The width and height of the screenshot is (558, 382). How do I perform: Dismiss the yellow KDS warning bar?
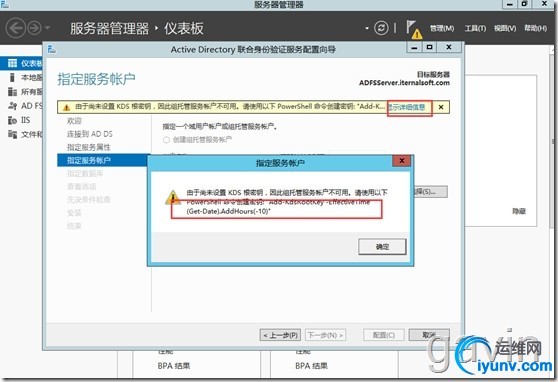[441, 107]
